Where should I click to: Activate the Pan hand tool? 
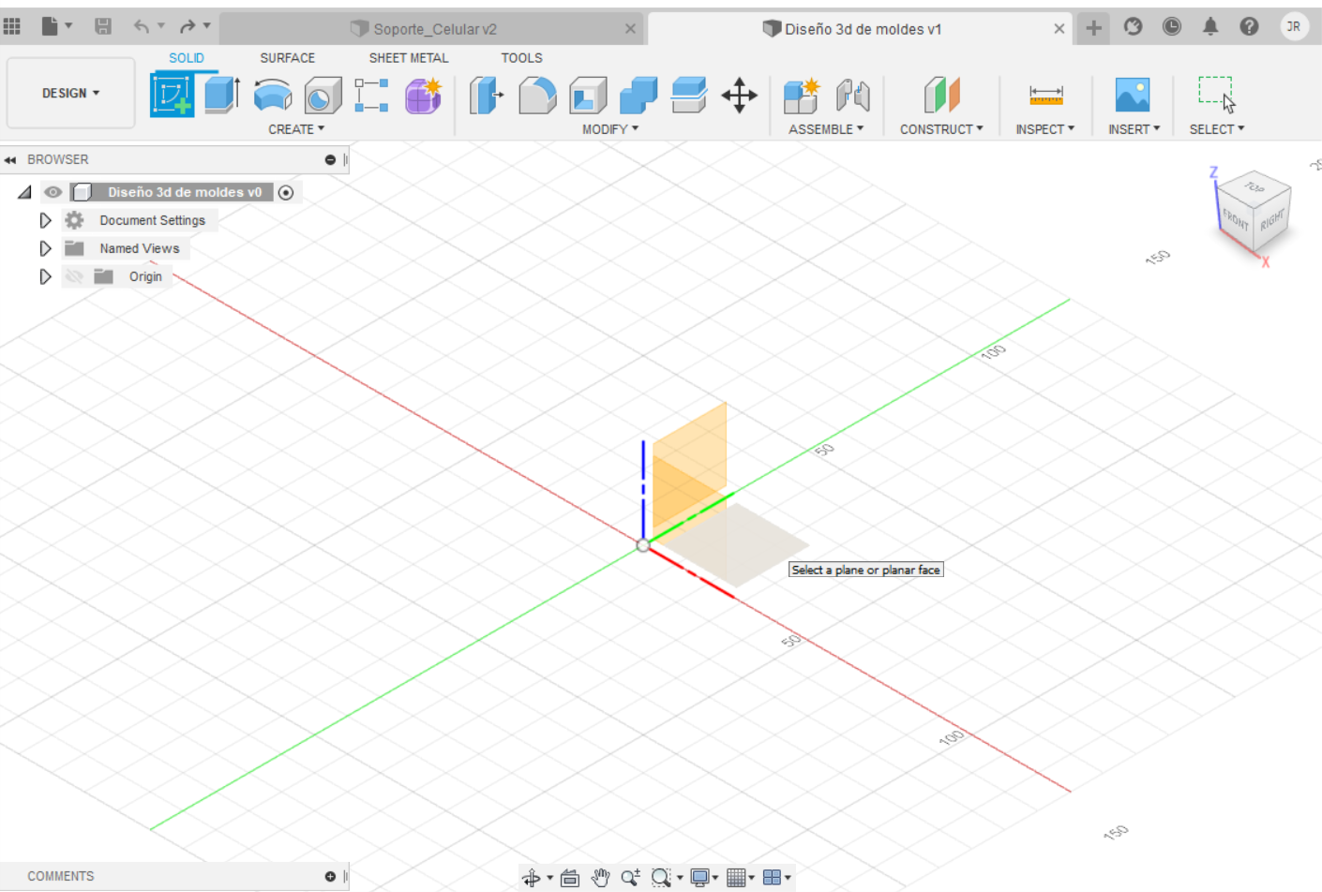tap(600, 878)
